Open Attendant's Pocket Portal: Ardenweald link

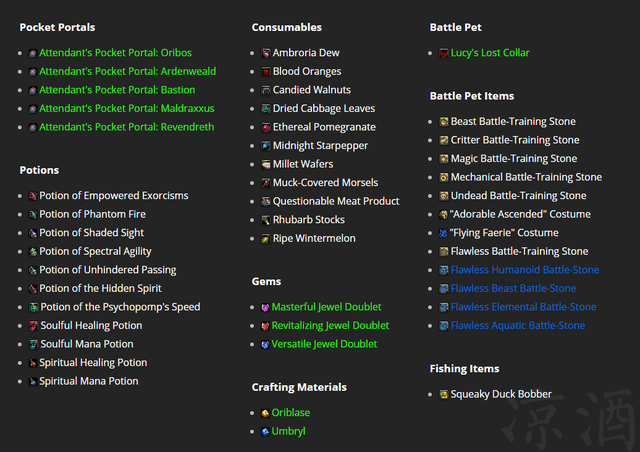coord(127,72)
